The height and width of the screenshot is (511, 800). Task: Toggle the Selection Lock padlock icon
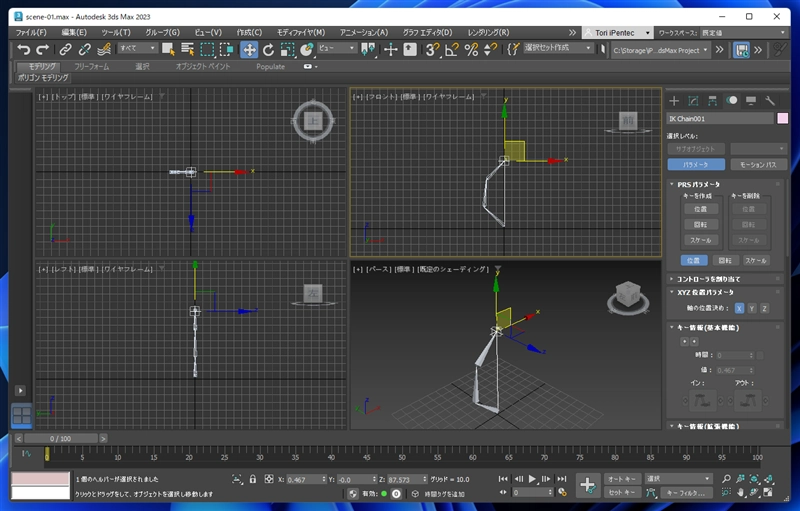pyautogui.click(x=253, y=479)
